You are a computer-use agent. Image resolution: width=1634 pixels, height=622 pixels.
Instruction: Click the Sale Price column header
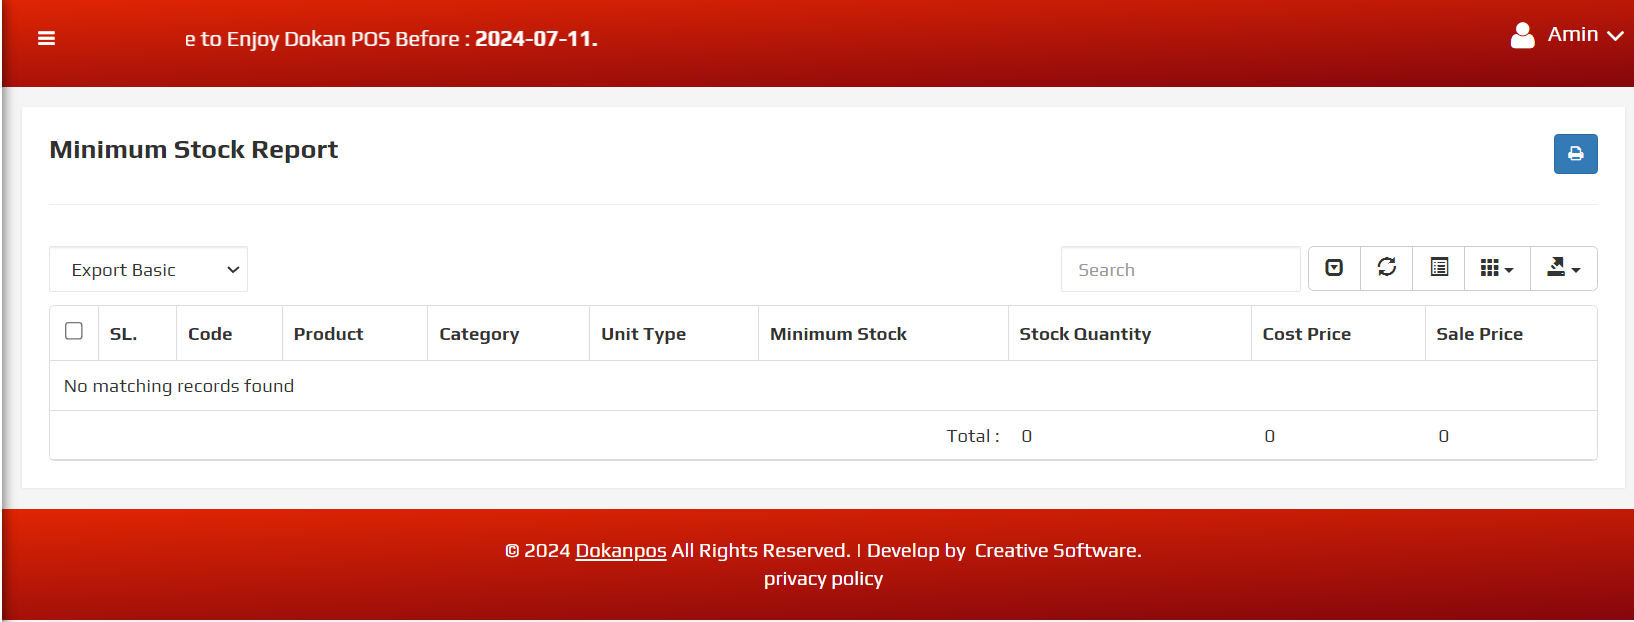click(x=1479, y=334)
